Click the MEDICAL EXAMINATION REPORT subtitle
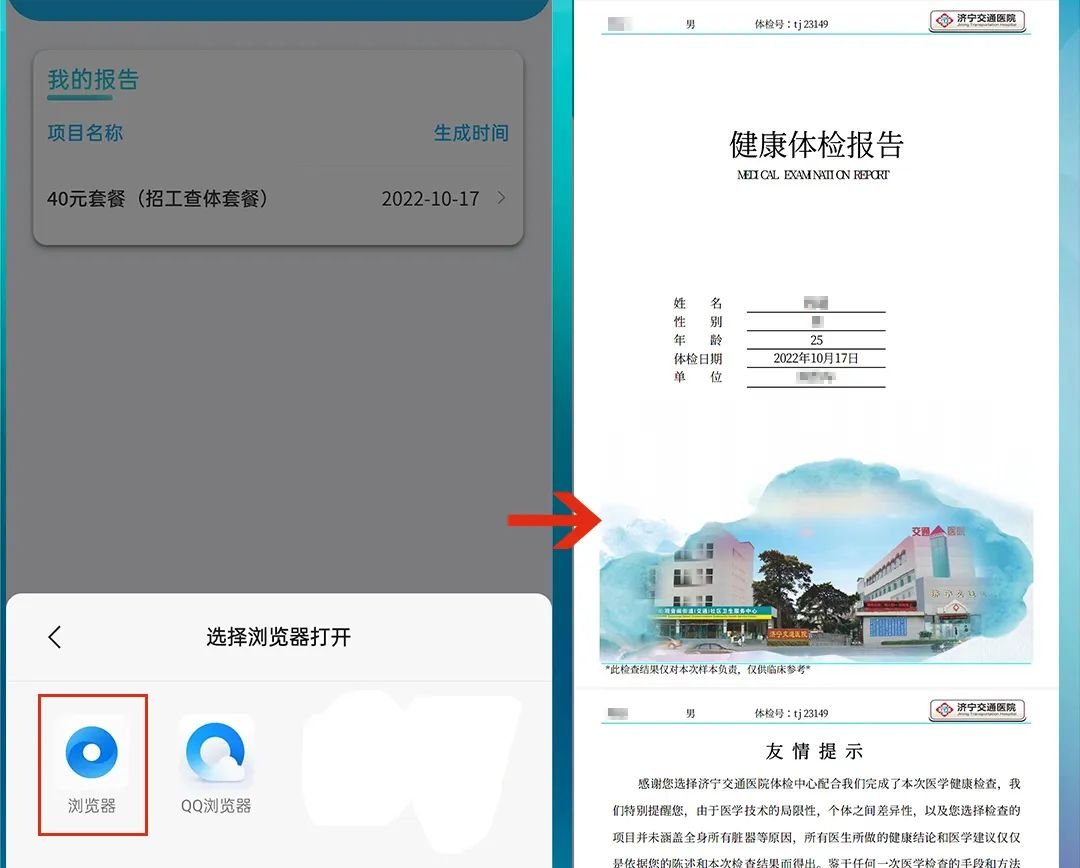The image size is (1080, 868). (x=813, y=175)
